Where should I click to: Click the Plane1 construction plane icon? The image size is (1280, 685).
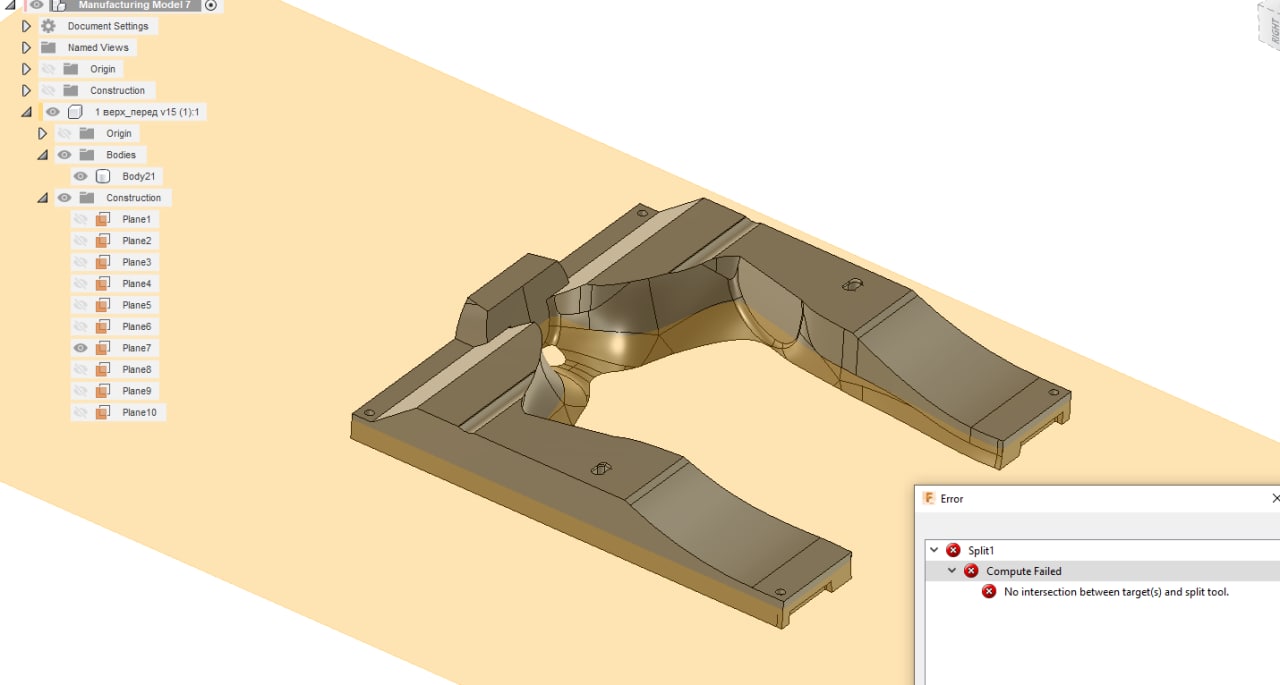click(102, 219)
